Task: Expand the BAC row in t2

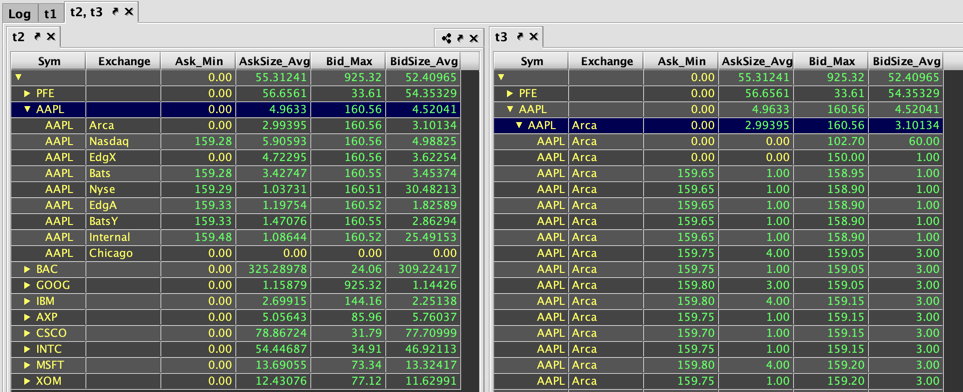Action: click(x=27, y=269)
